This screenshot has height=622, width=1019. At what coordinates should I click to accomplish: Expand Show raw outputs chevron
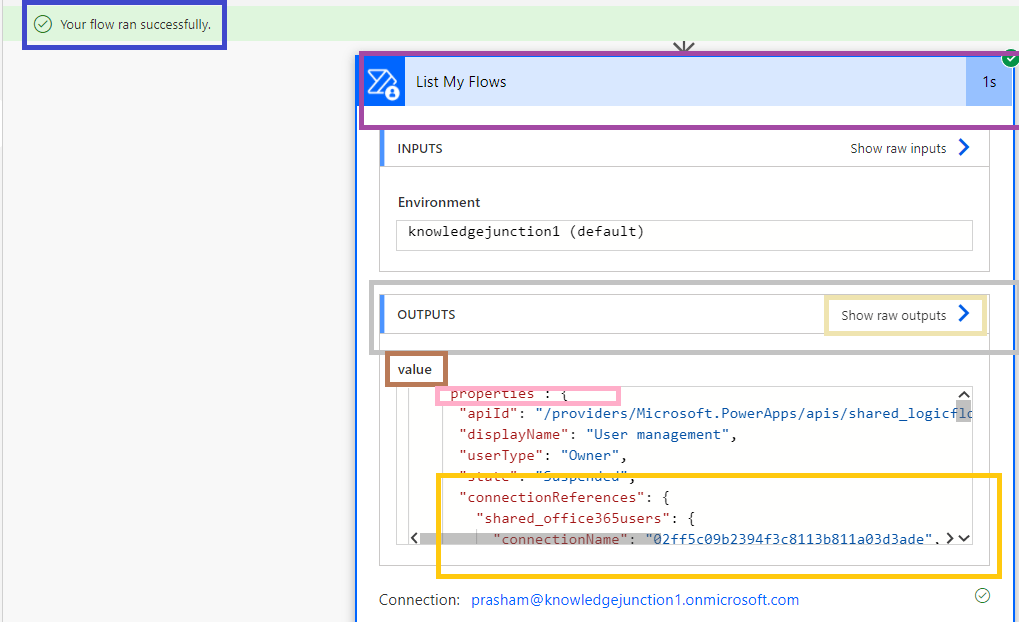(x=964, y=313)
